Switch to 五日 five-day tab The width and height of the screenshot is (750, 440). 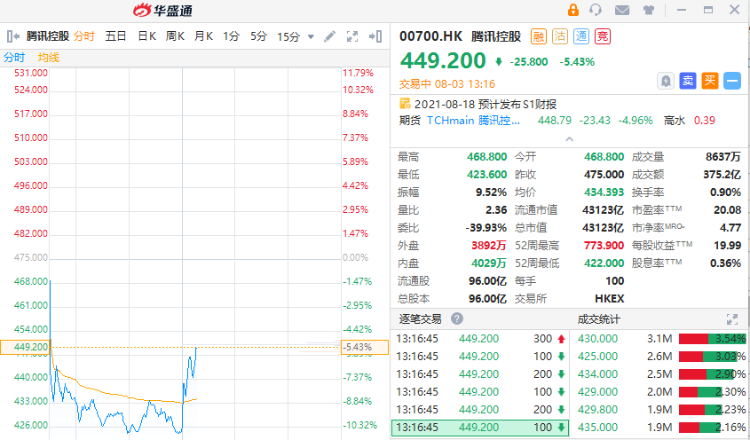(115, 36)
